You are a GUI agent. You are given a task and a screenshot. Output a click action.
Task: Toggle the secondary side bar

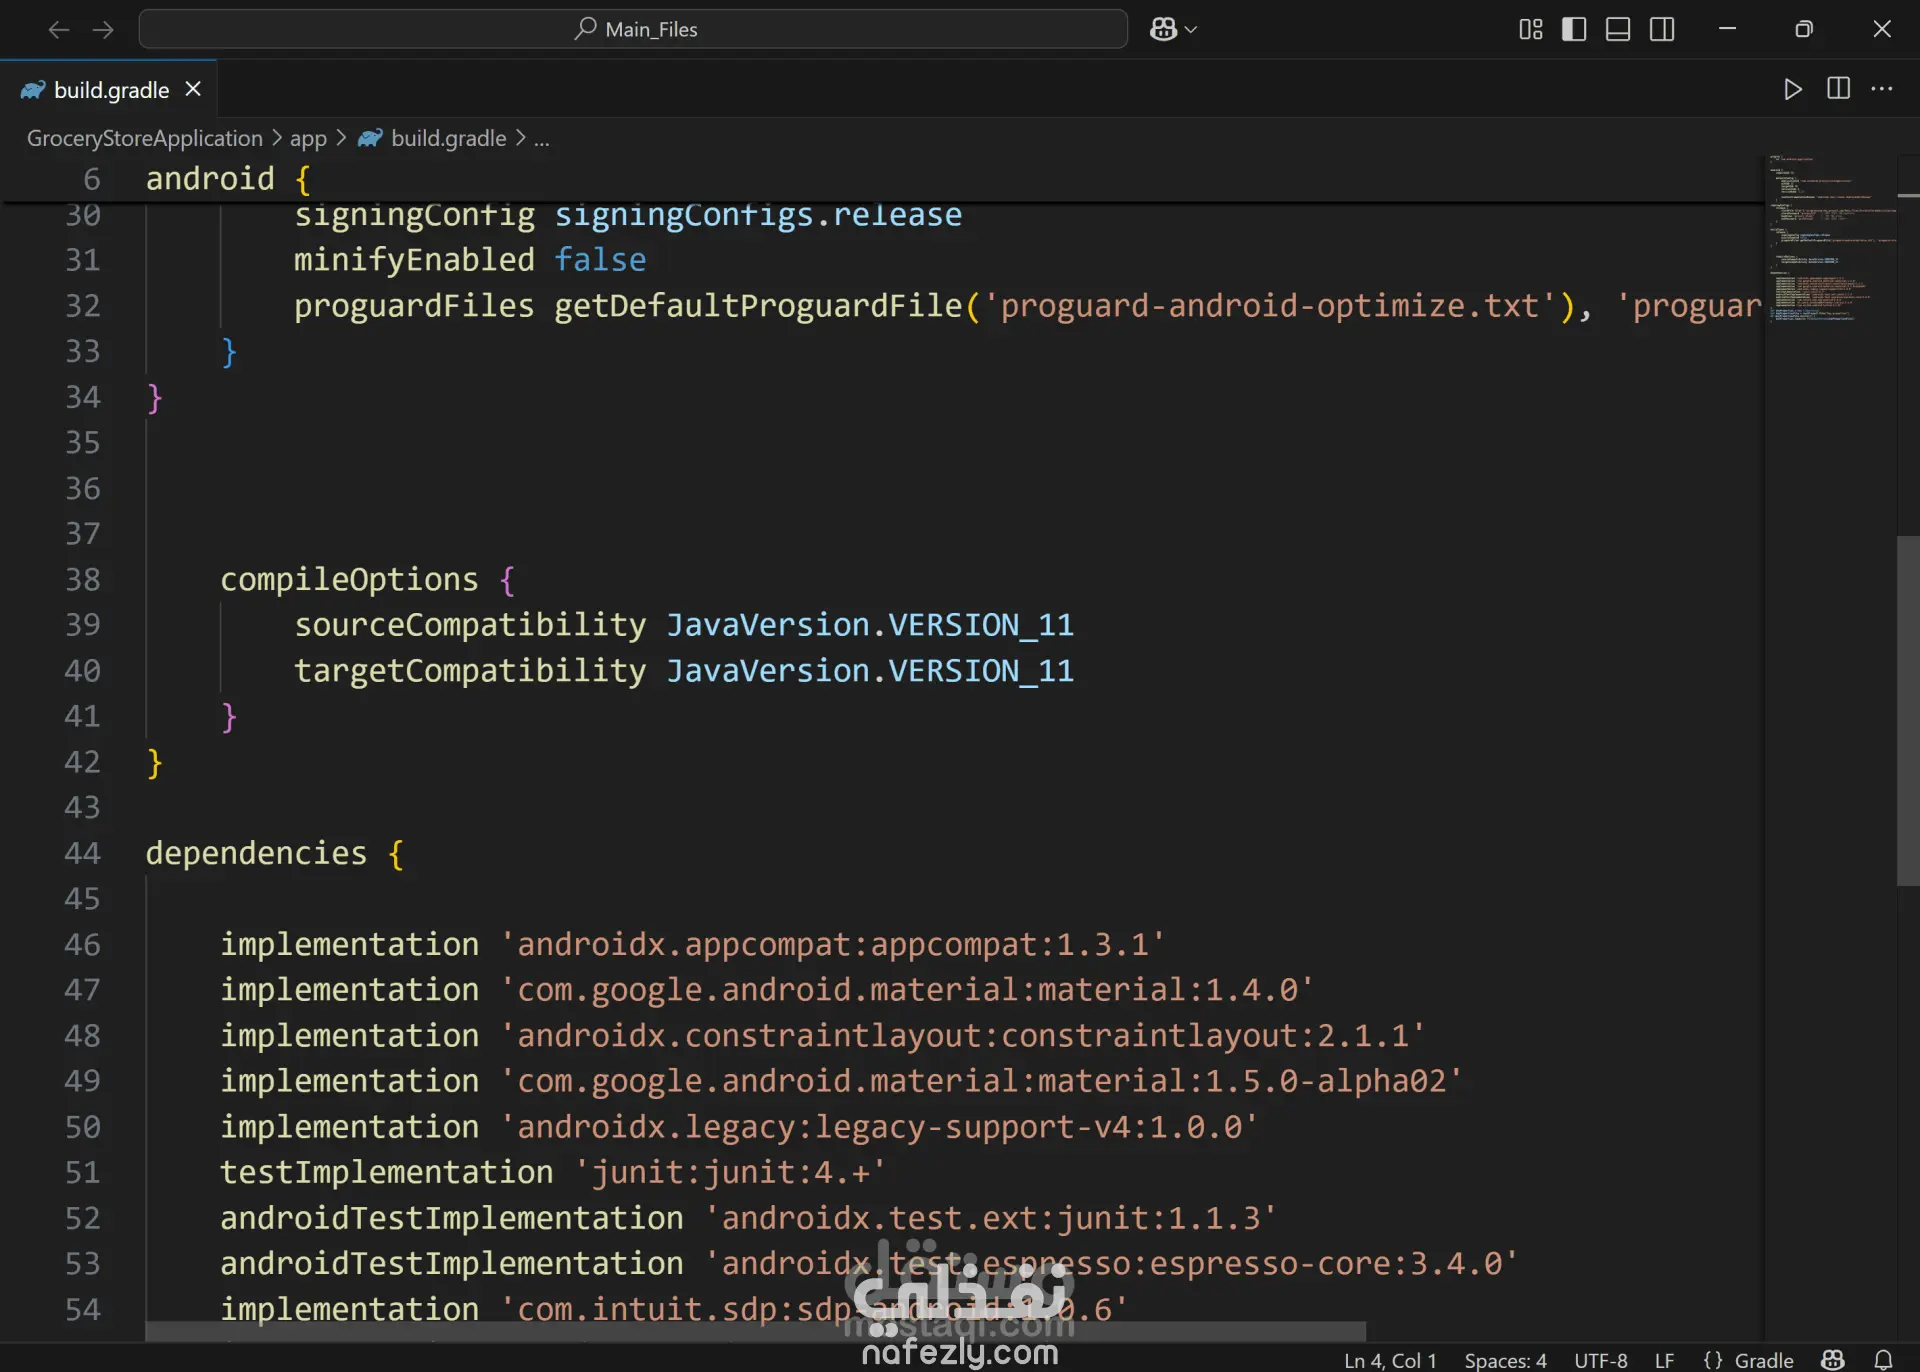click(1662, 29)
